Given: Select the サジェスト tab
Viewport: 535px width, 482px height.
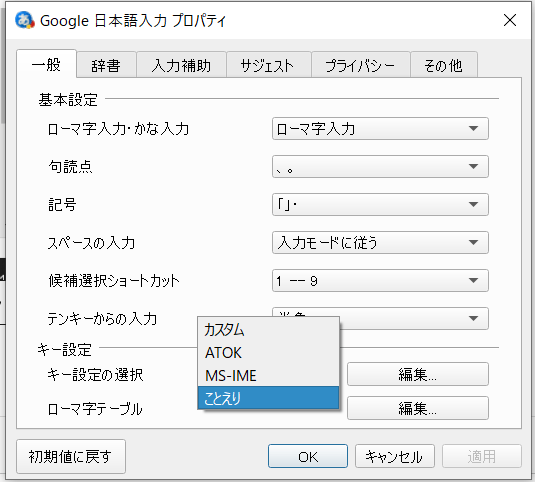Looking at the screenshot, I should pos(269,65).
